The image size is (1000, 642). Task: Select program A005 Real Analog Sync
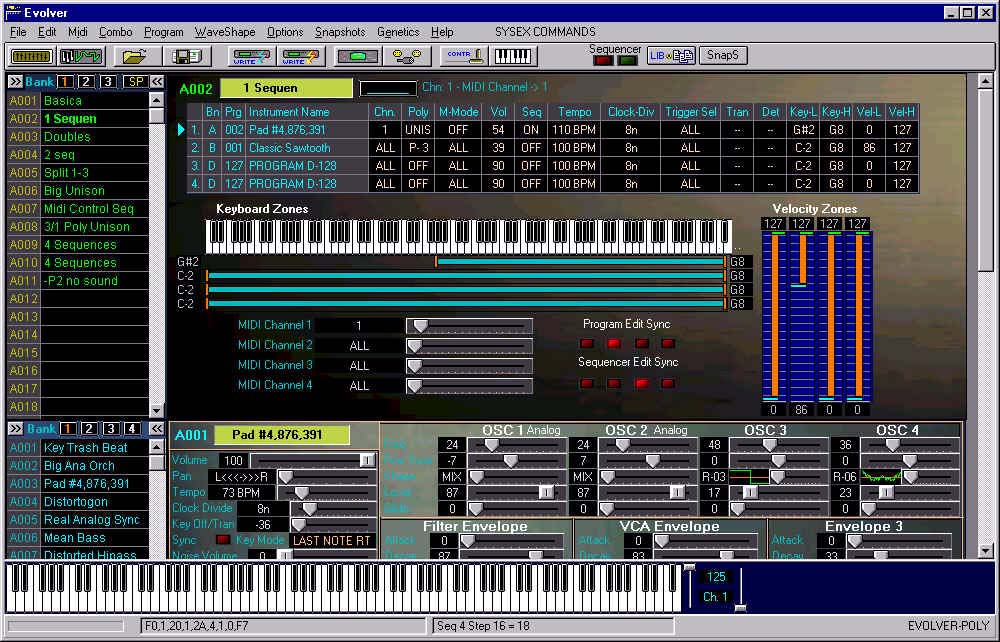point(78,520)
